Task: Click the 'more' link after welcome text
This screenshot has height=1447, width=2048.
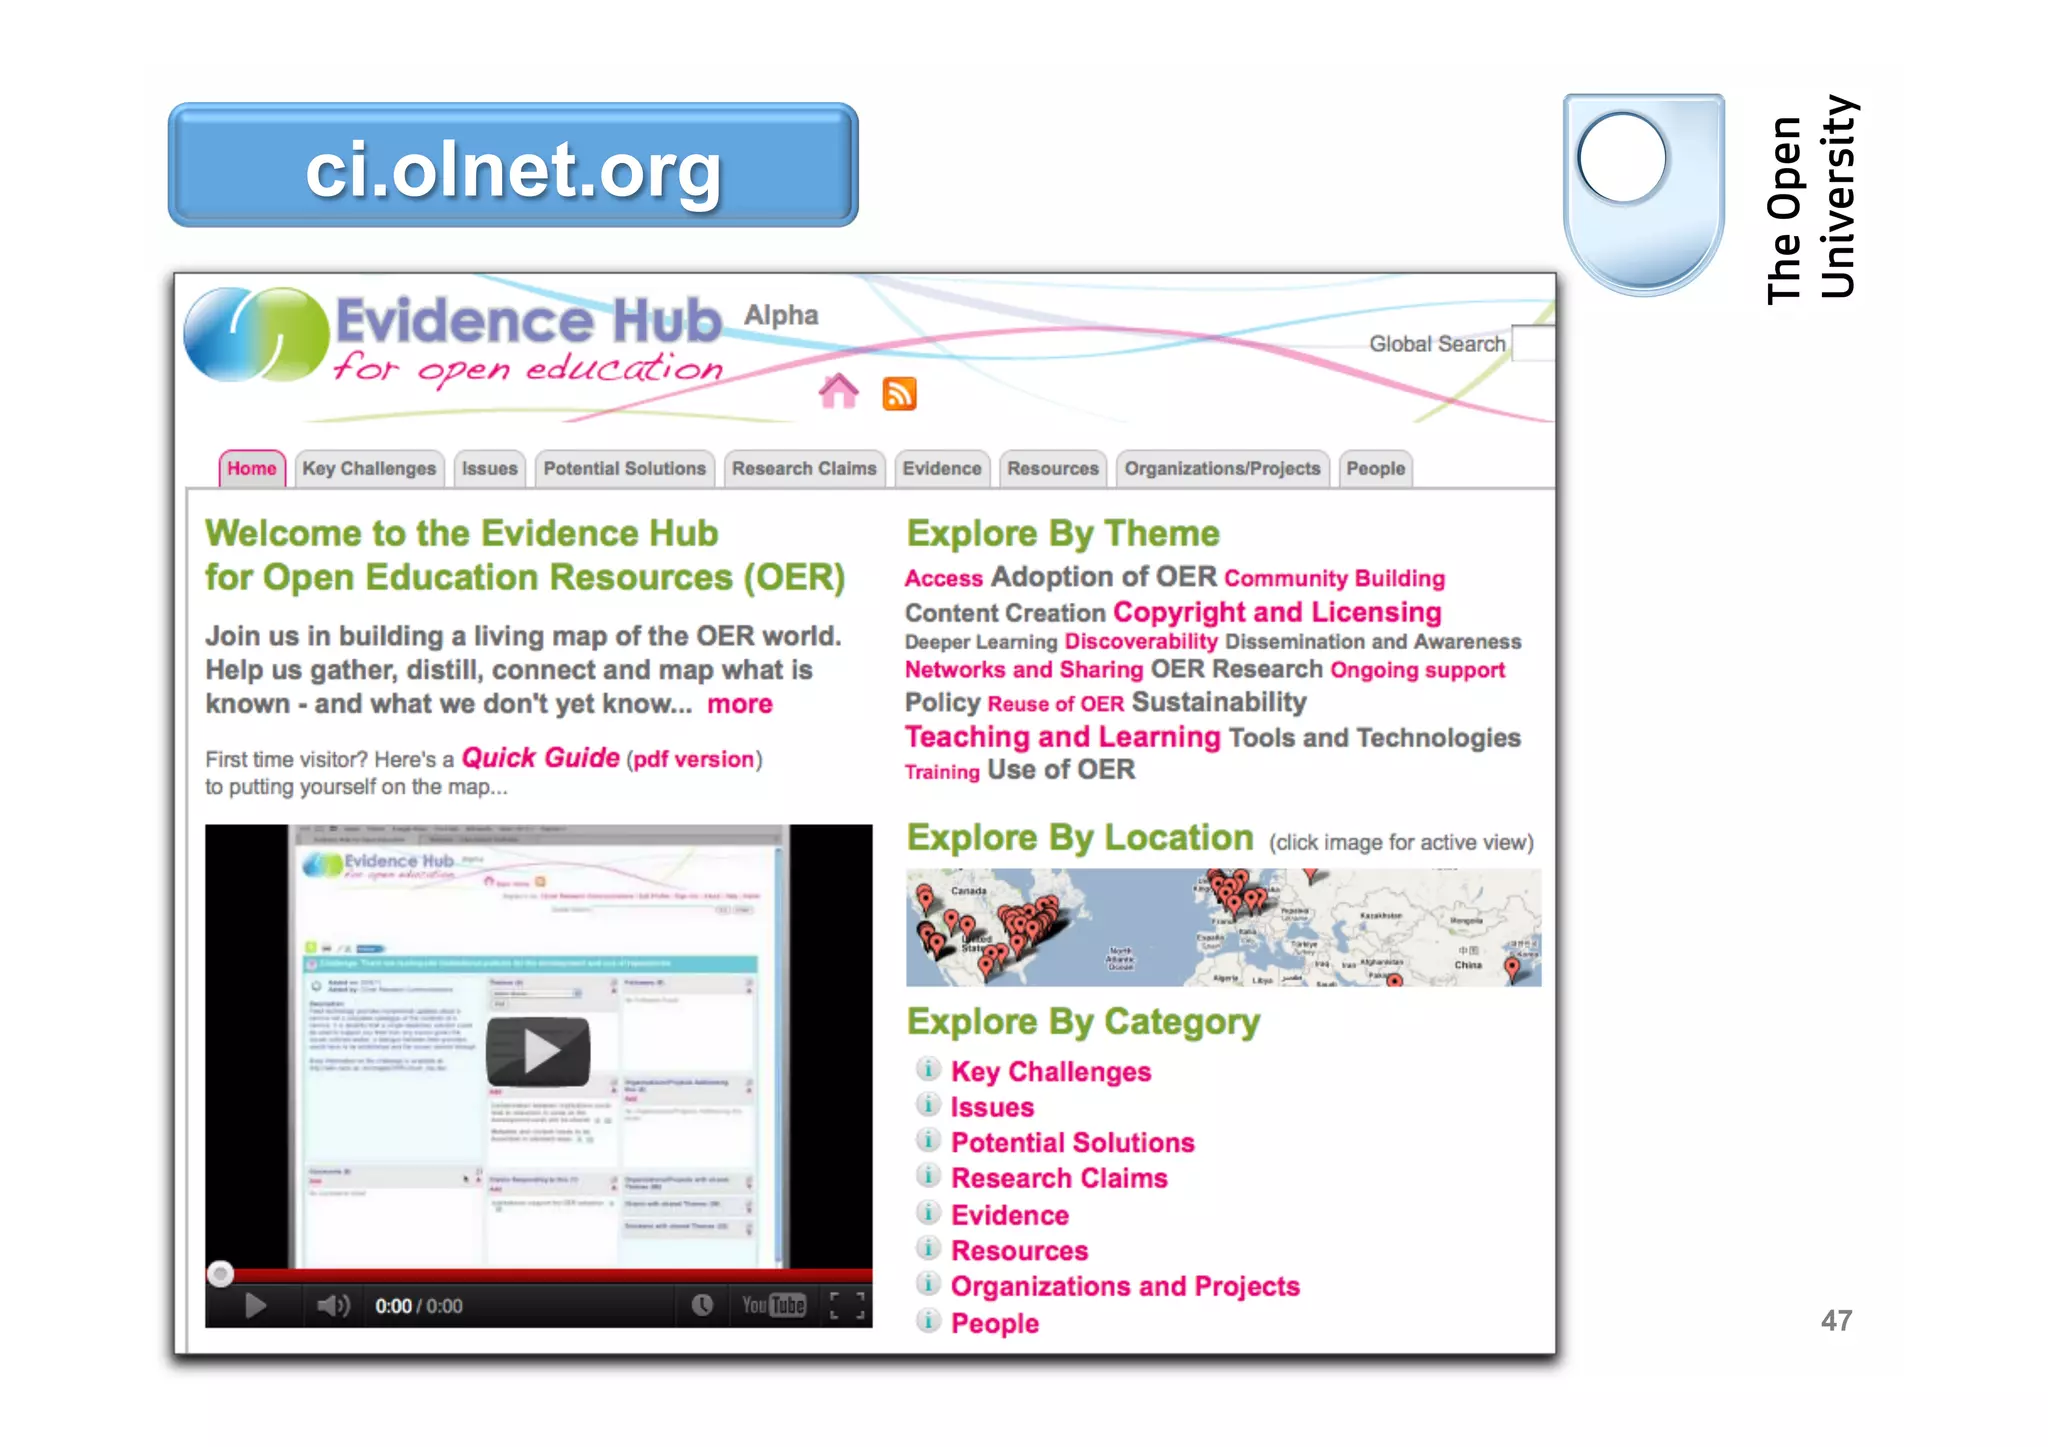Action: (x=740, y=704)
